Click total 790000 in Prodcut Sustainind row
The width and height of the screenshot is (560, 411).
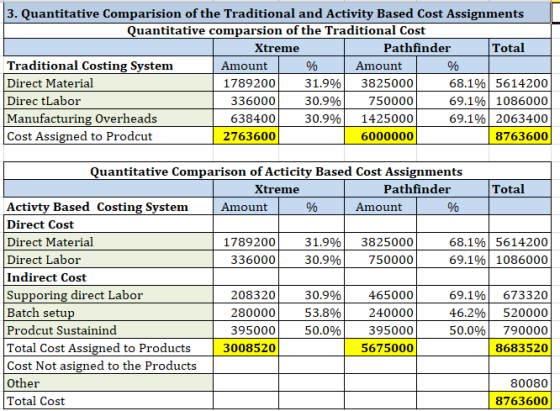tap(520, 330)
